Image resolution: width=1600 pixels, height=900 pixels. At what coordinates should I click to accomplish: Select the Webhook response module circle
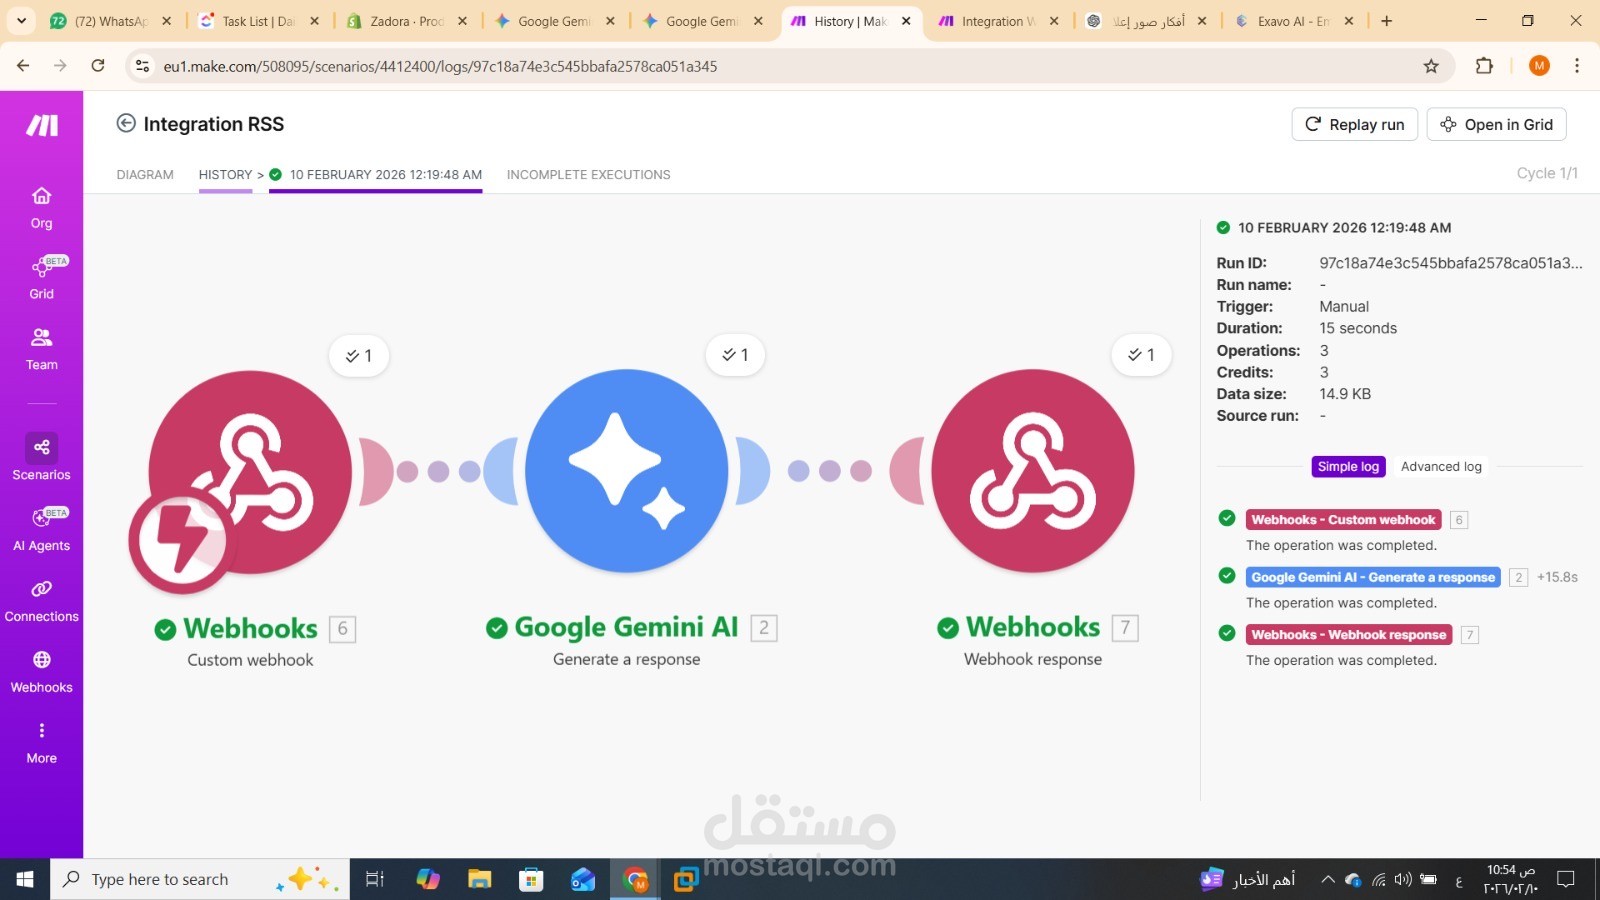[x=1033, y=471]
